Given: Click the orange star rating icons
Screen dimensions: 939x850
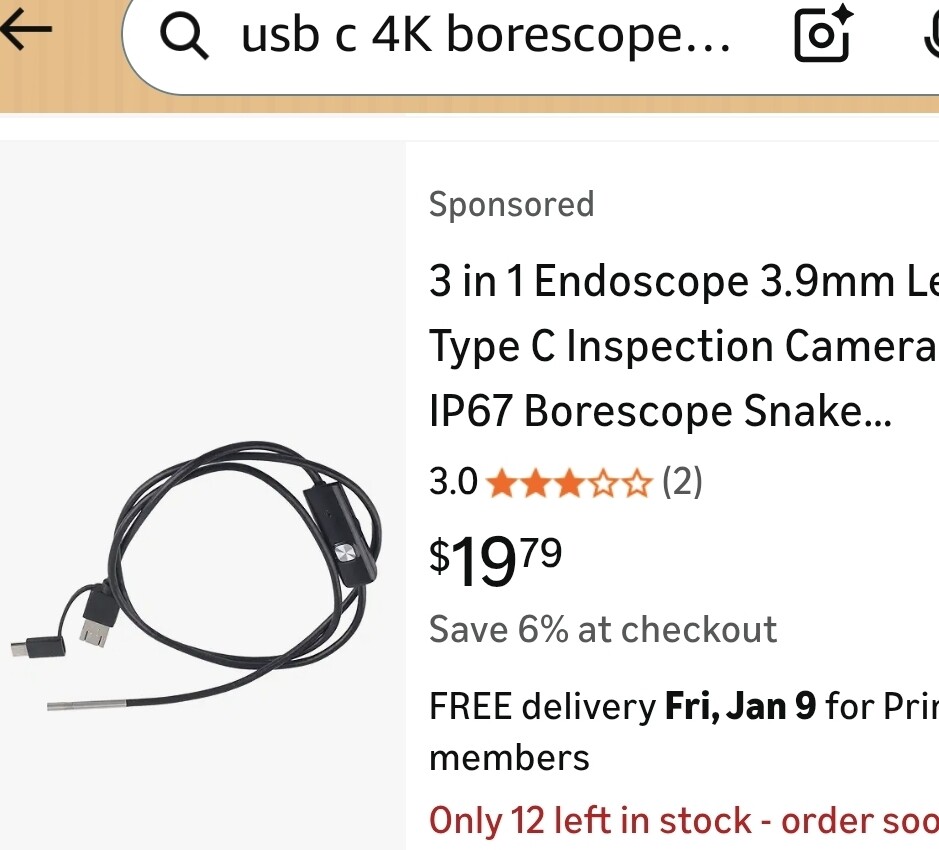Looking at the screenshot, I should tap(568, 485).
